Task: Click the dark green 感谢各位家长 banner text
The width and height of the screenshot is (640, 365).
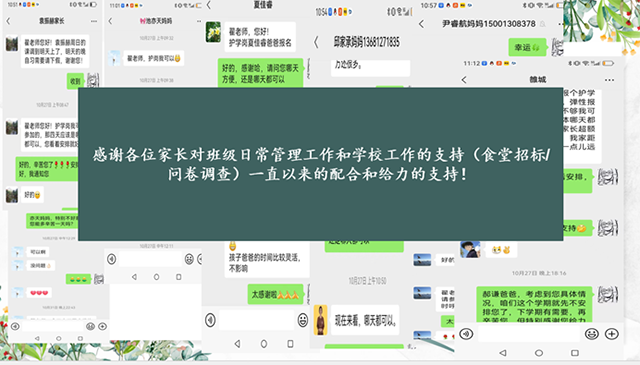Action: [321, 165]
